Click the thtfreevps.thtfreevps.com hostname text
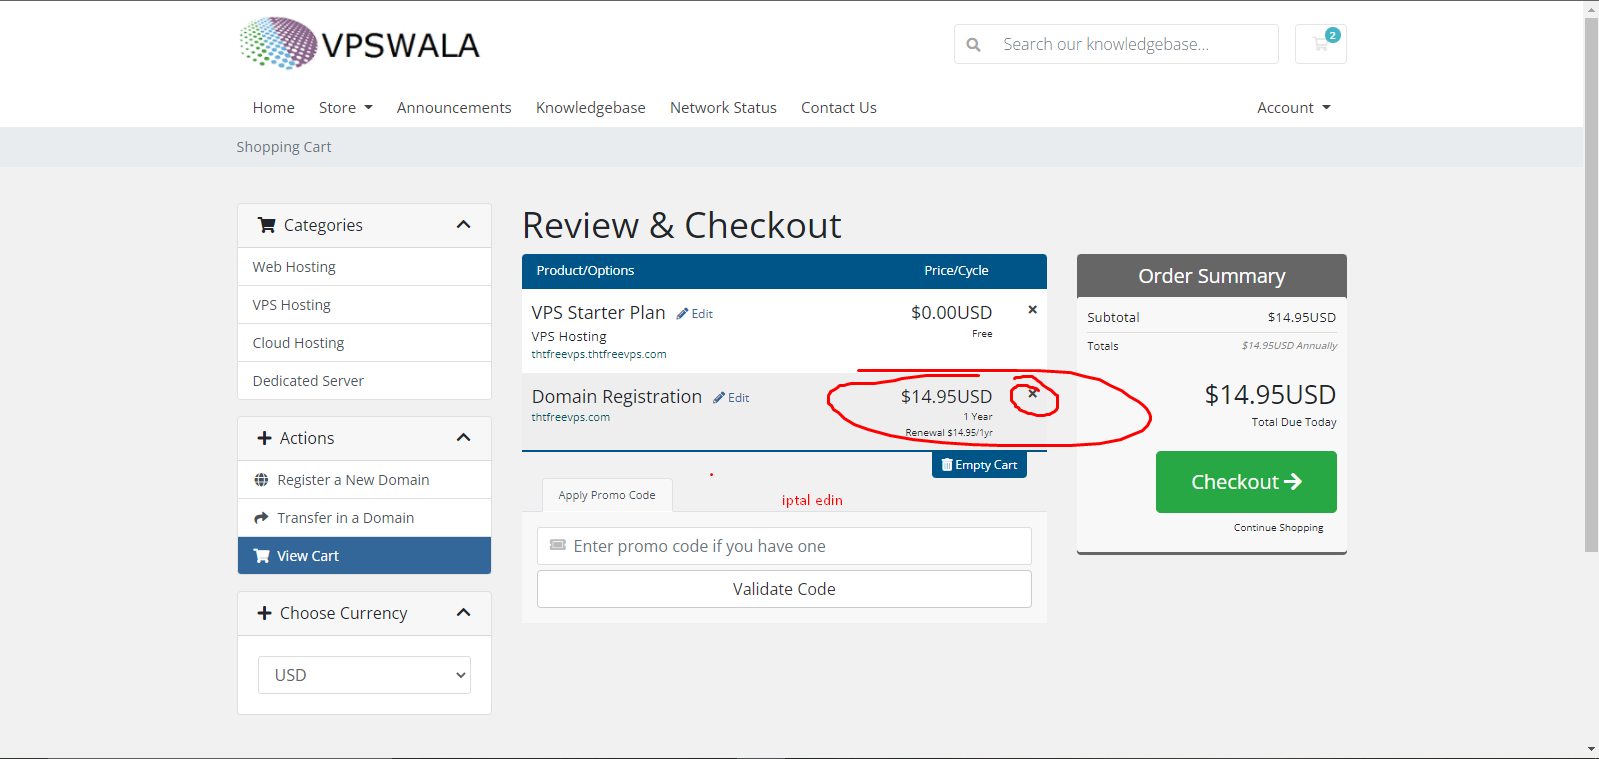The width and height of the screenshot is (1599, 759). 599,355
